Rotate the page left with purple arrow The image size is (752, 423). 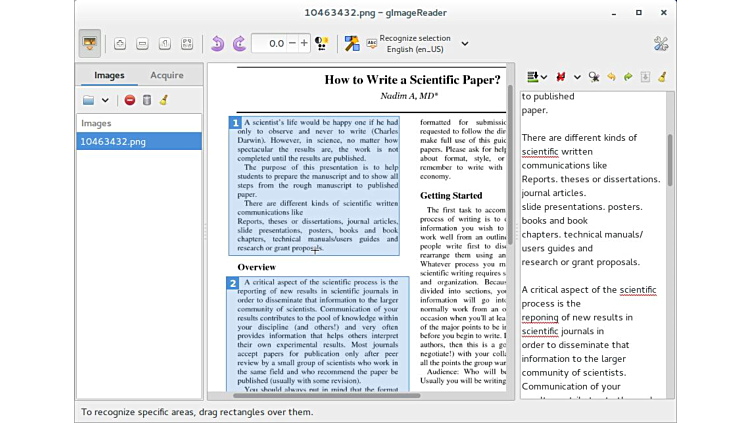(x=218, y=44)
